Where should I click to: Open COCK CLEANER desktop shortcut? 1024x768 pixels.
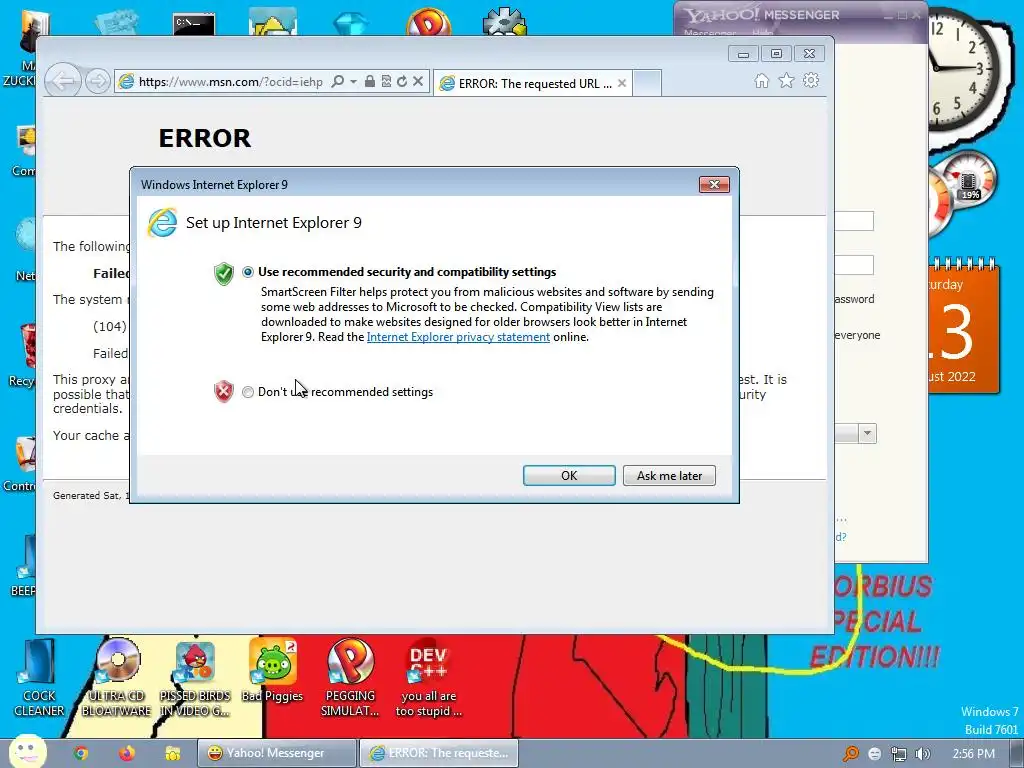[x=39, y=679]
